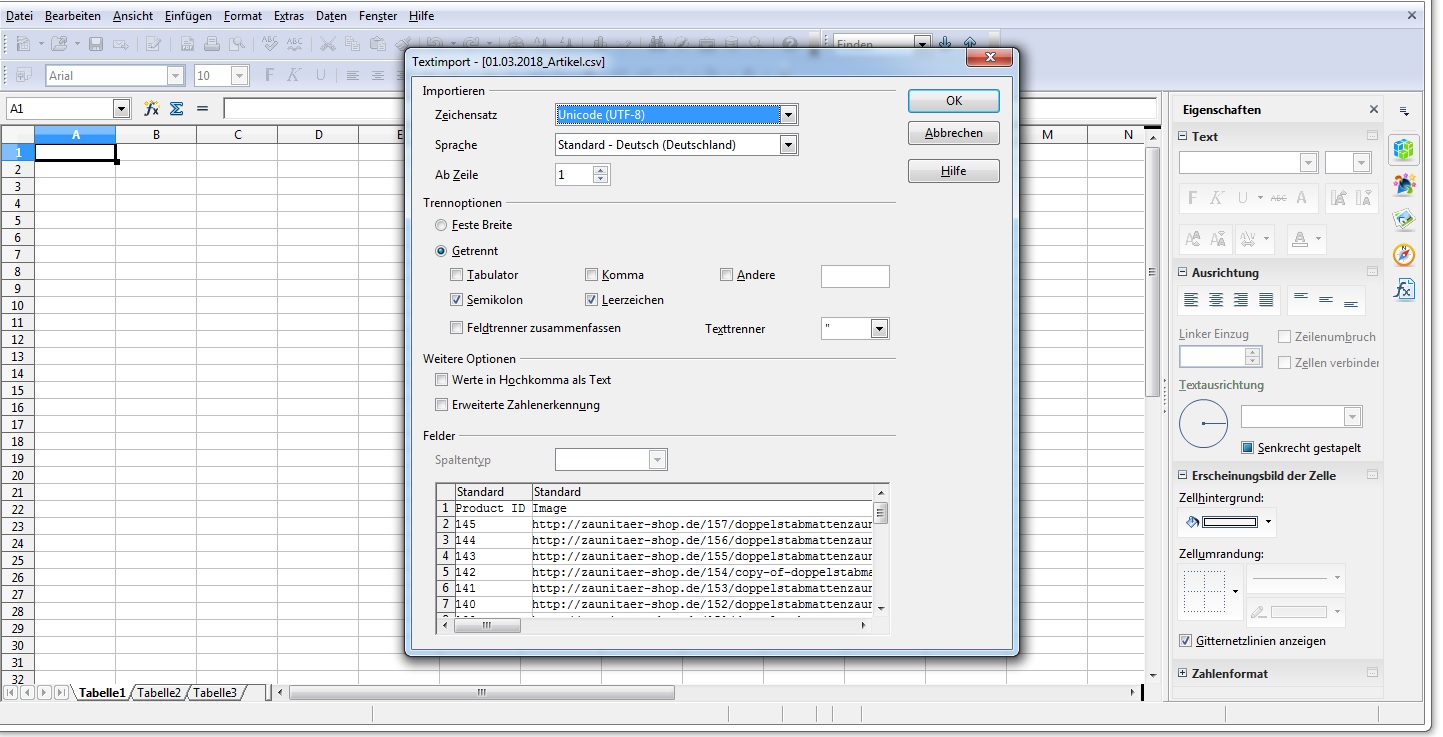
Task: Click the Print icon in the toolbar
Action: [x=212, y=44]
